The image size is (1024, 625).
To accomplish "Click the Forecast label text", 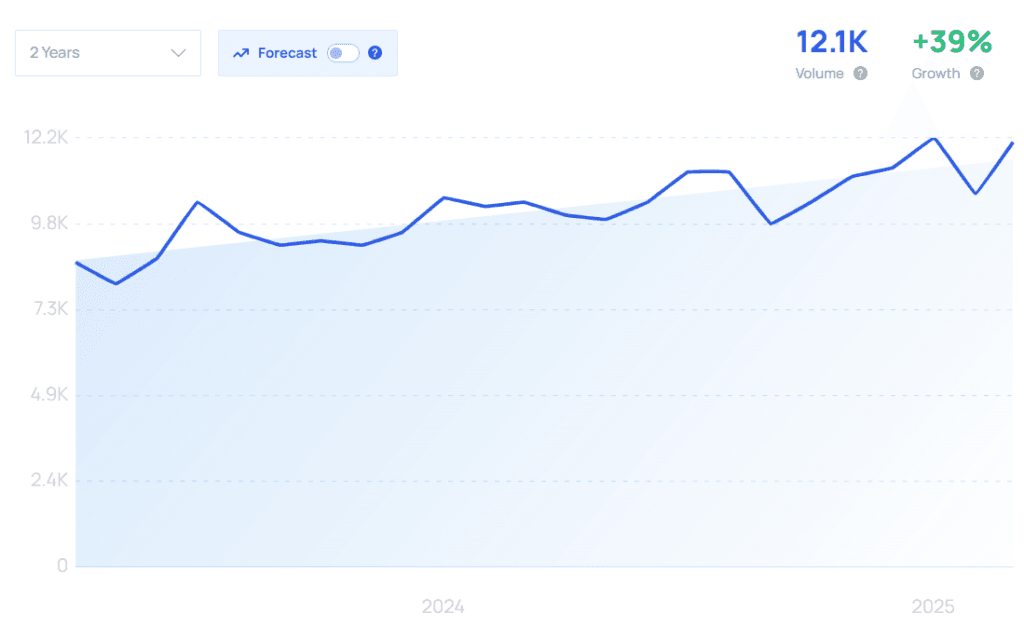I will pyautogui.click(x=287, y=53).
